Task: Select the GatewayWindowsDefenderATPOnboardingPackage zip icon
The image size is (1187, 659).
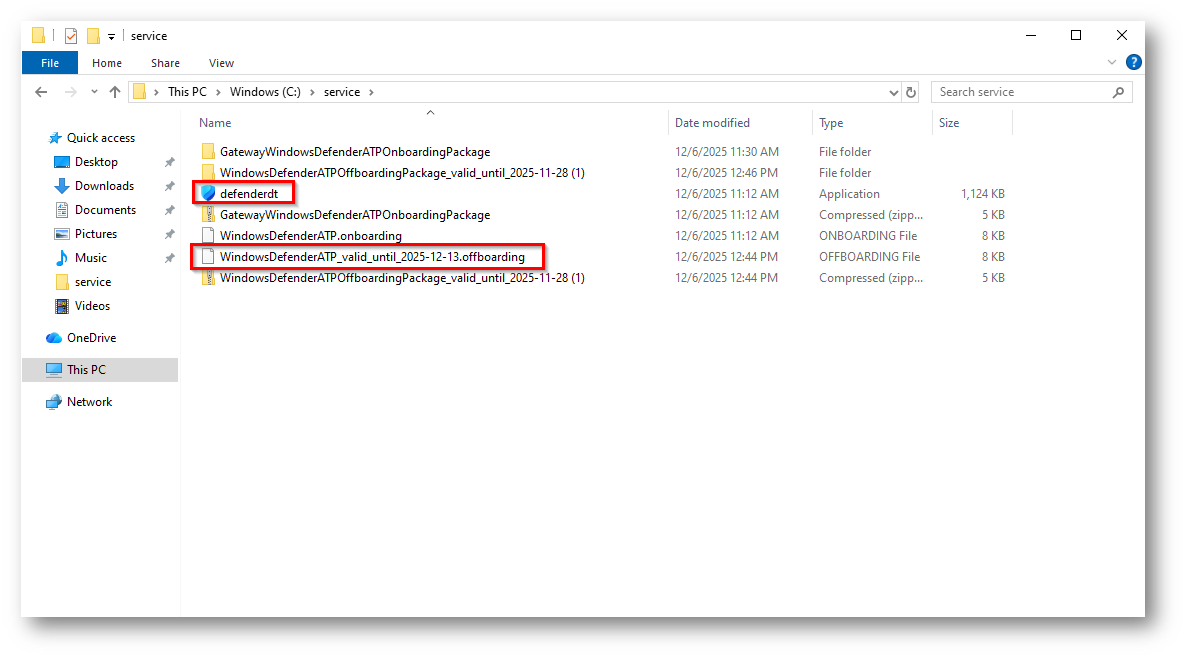Action: [208, 215]
